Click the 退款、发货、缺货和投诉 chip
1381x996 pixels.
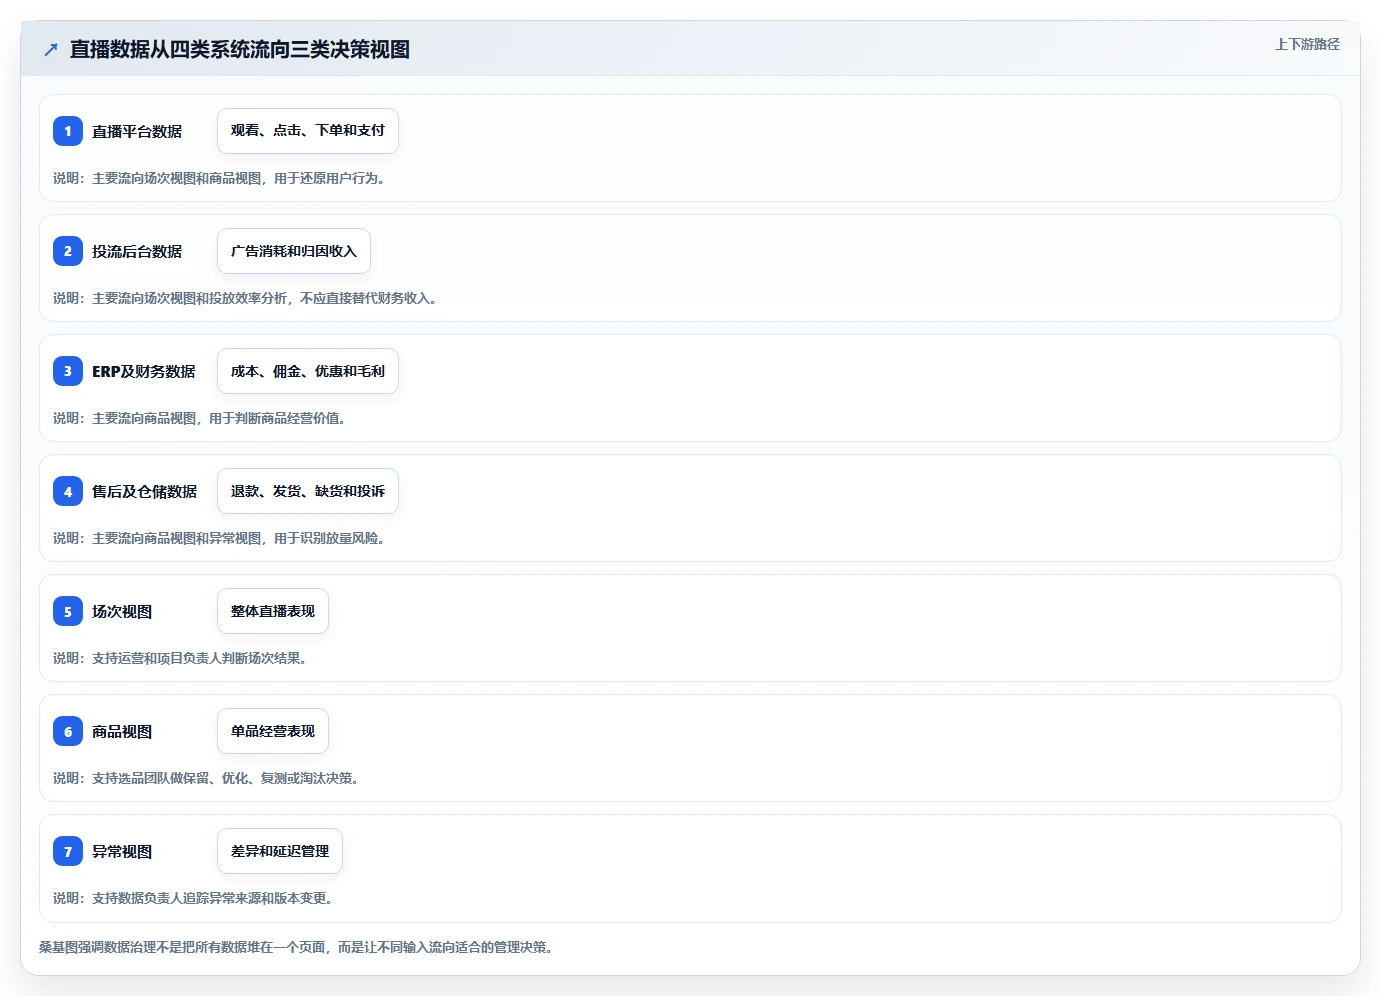tap(308, 491)
